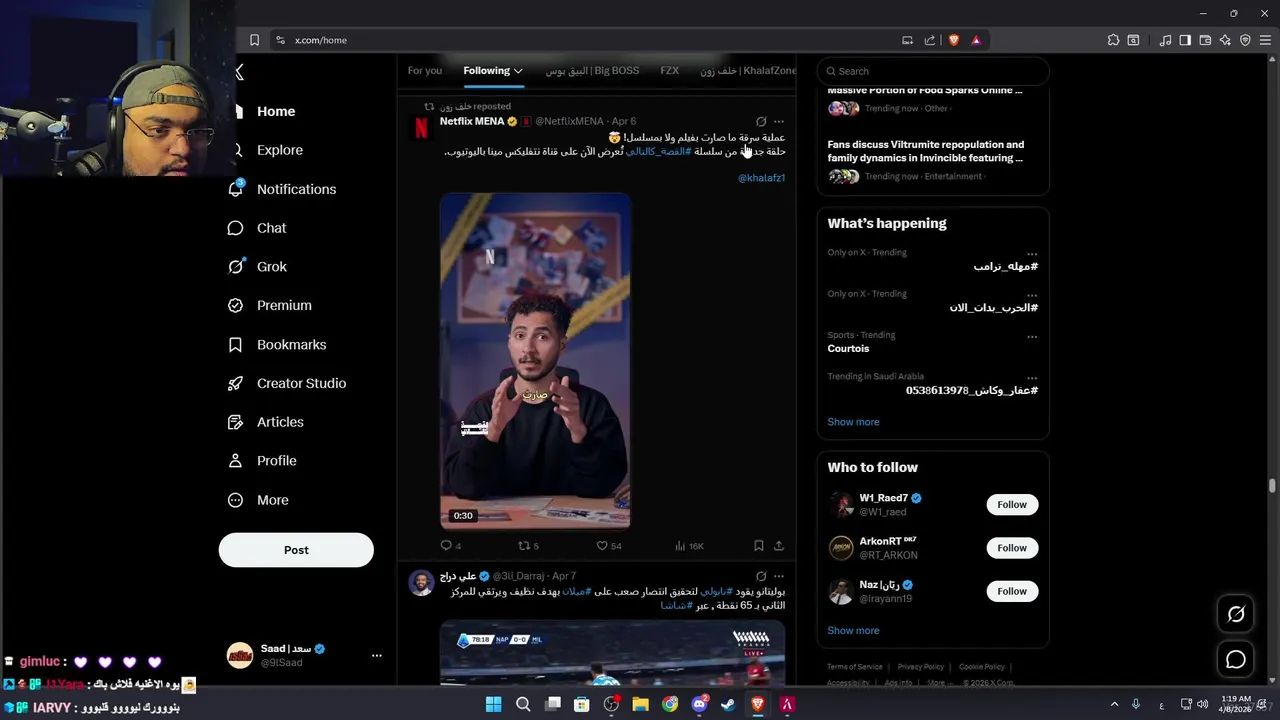Open more options for Courtois trend

(x=1032, y=336)
